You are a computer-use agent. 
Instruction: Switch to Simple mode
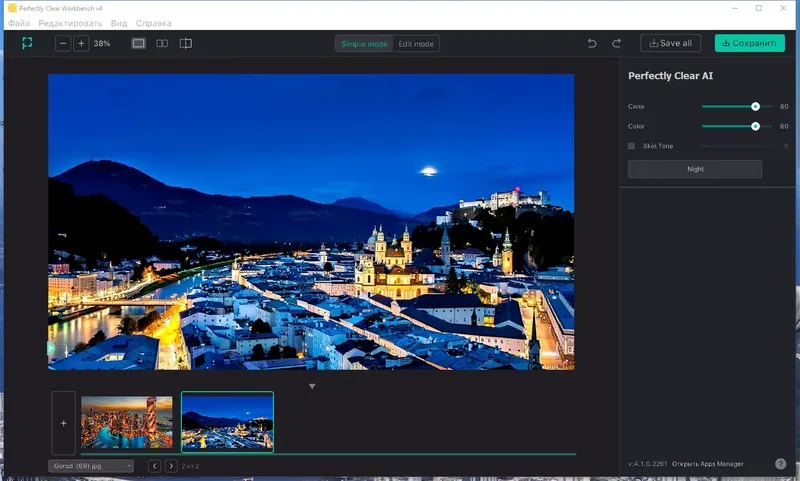click(x=364, y=44)
